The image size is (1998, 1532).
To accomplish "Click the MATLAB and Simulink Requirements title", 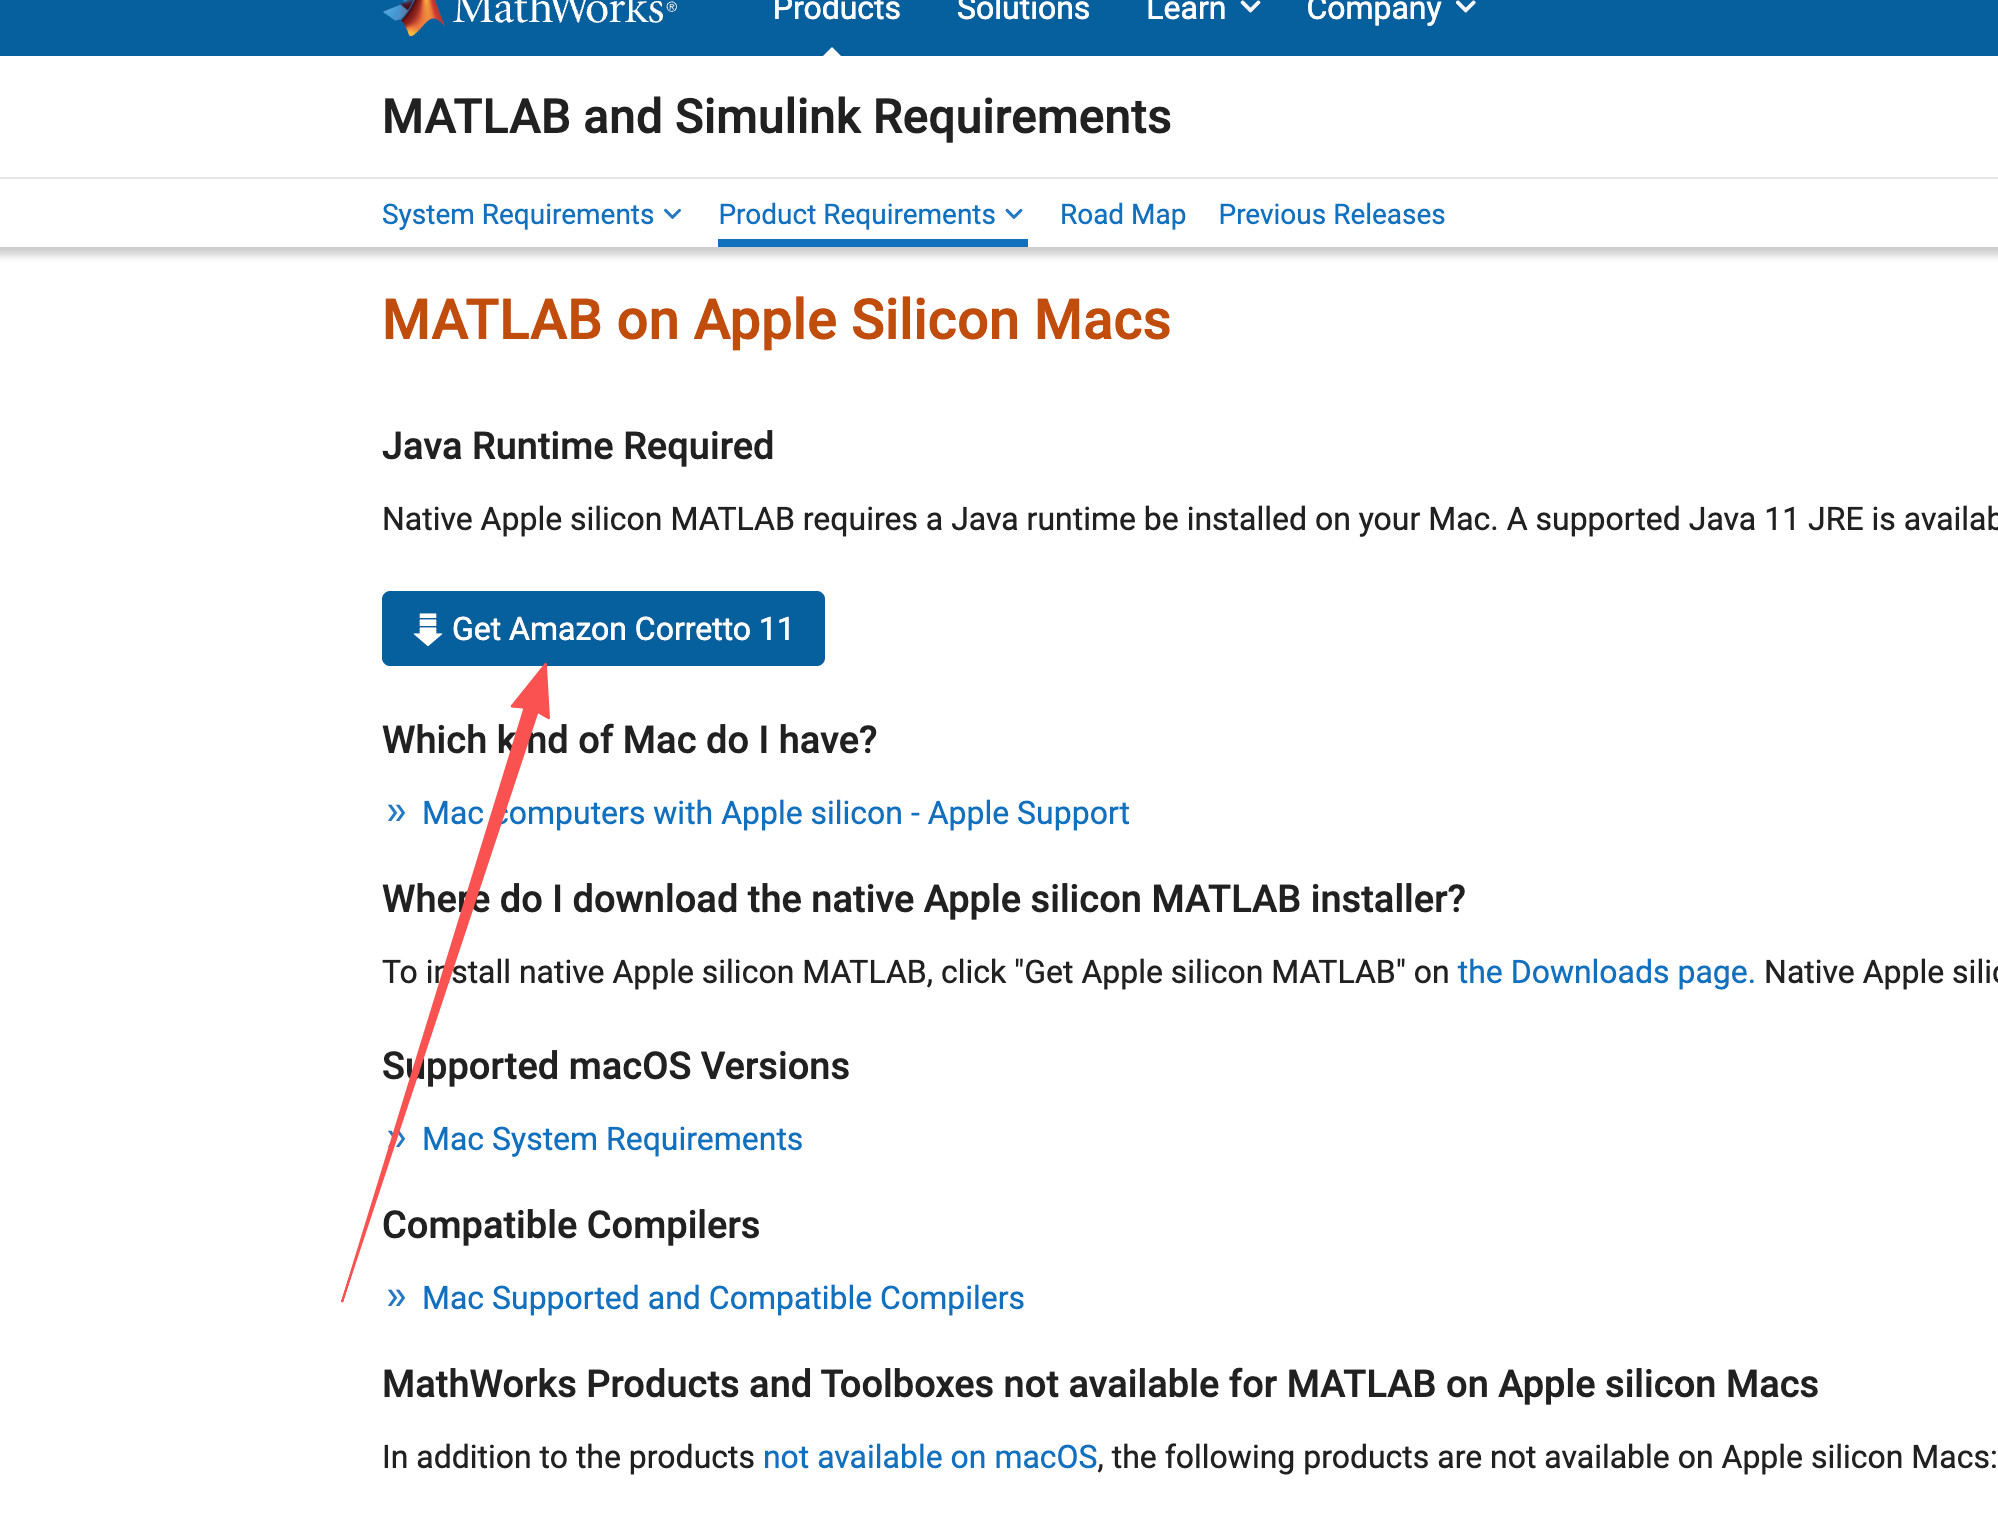I will (776, 117).
